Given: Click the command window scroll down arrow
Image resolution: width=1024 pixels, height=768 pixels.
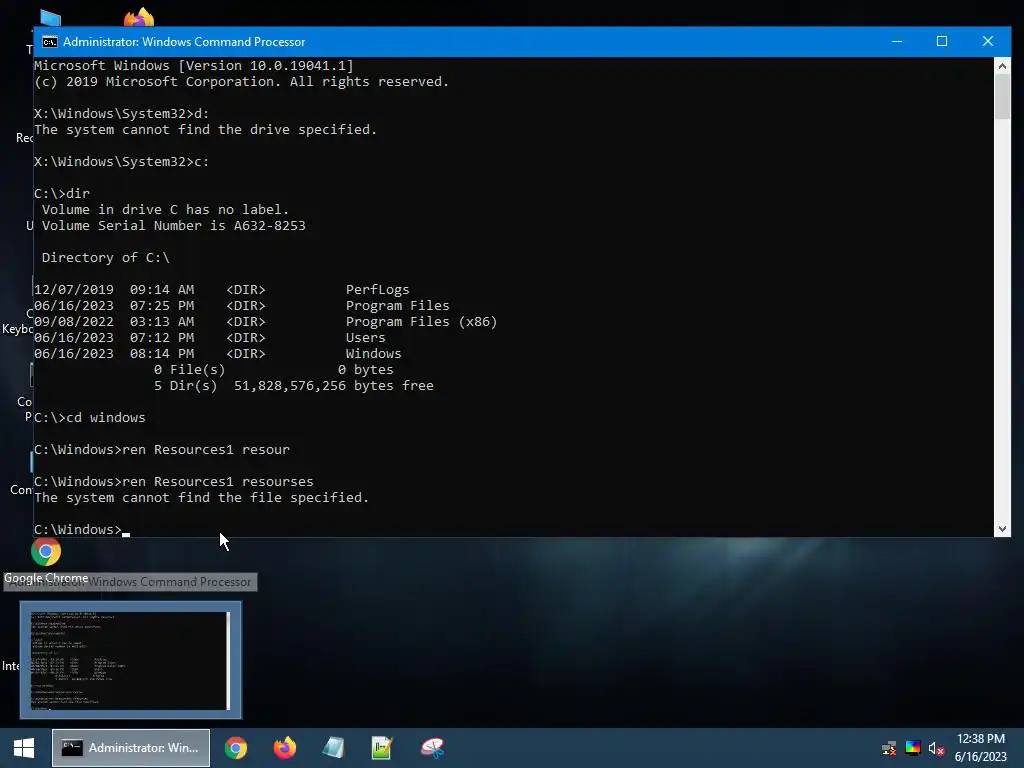Looking at the screenshot, I should 1002,529.
